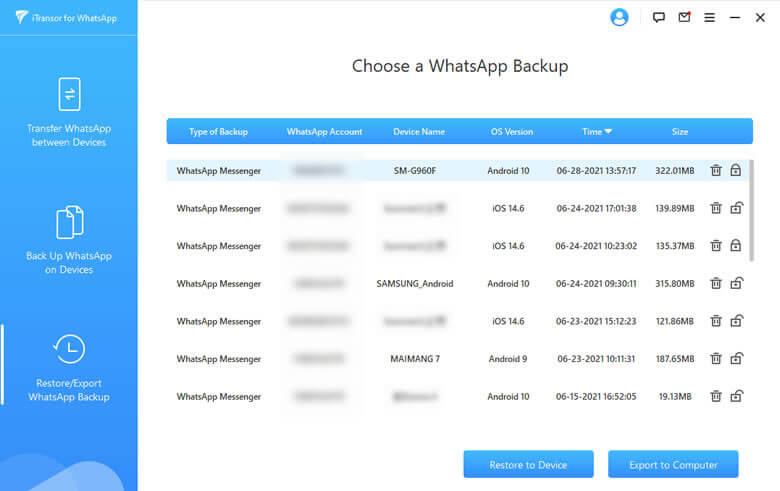Viewport: 780px width, 491px height.
Task: Delete the SAMSUNG_Android backup entry
Action: 716,284
